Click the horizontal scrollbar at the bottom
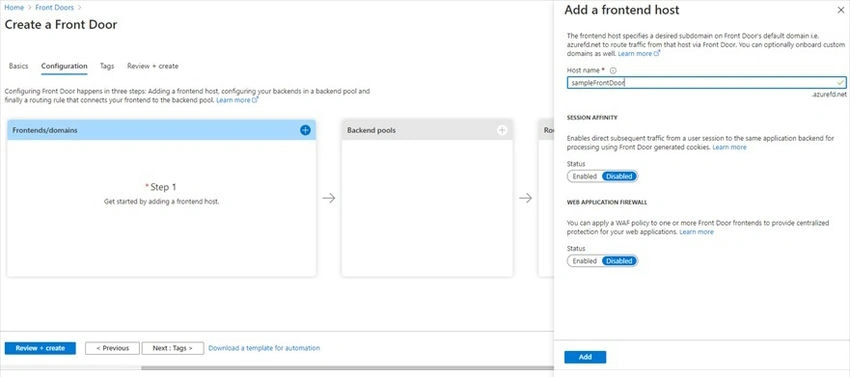The width and height of the screenshot is (850, 377). 347,368
